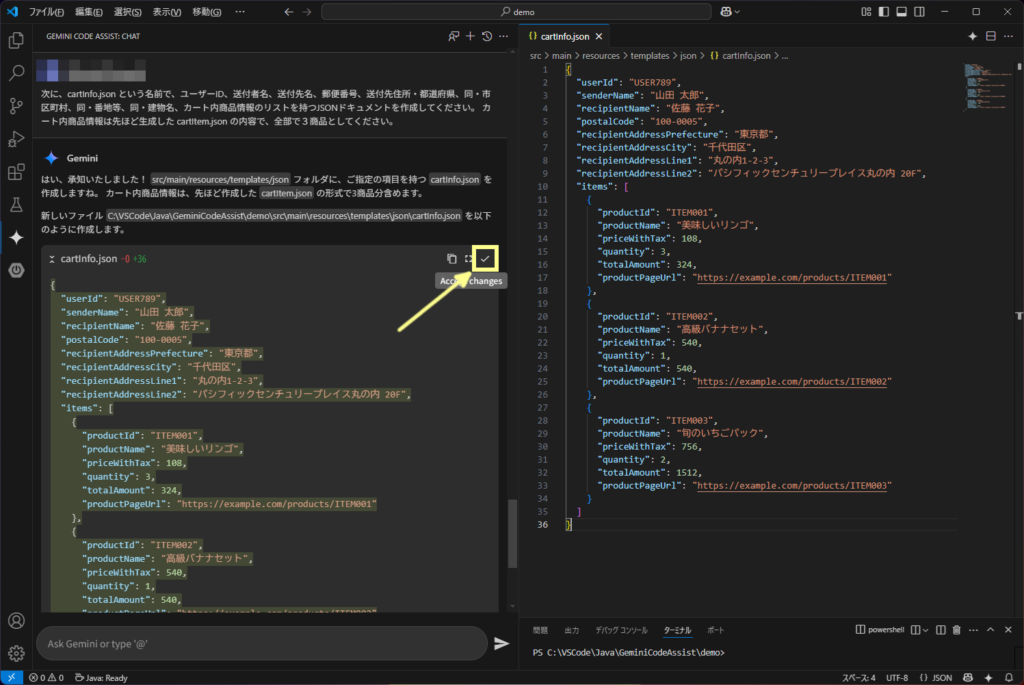
Task: Copy the cartInfo.json code block to clipboard
Action: point(451,259)
